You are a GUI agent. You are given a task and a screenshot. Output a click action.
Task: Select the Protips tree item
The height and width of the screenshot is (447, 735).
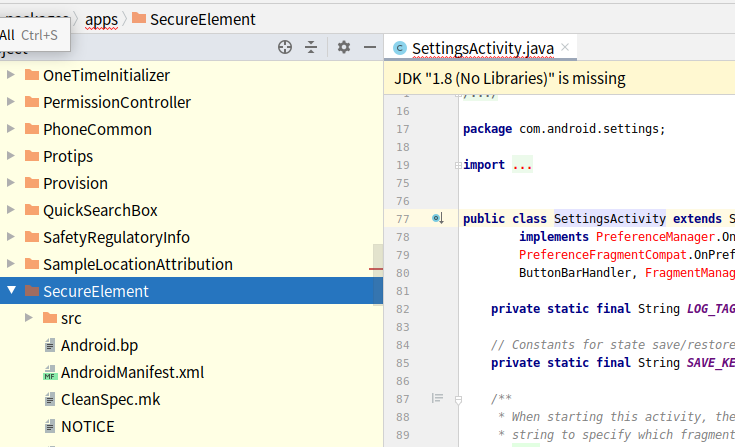click(68, 156)
